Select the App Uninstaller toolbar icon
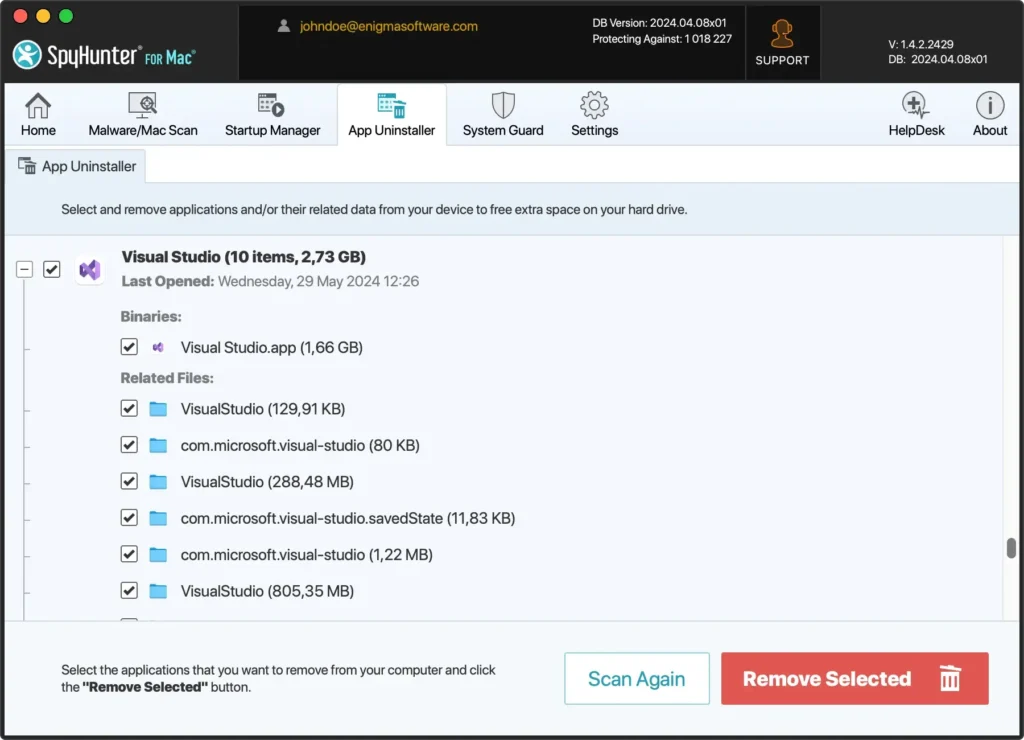 click(392, 105)
